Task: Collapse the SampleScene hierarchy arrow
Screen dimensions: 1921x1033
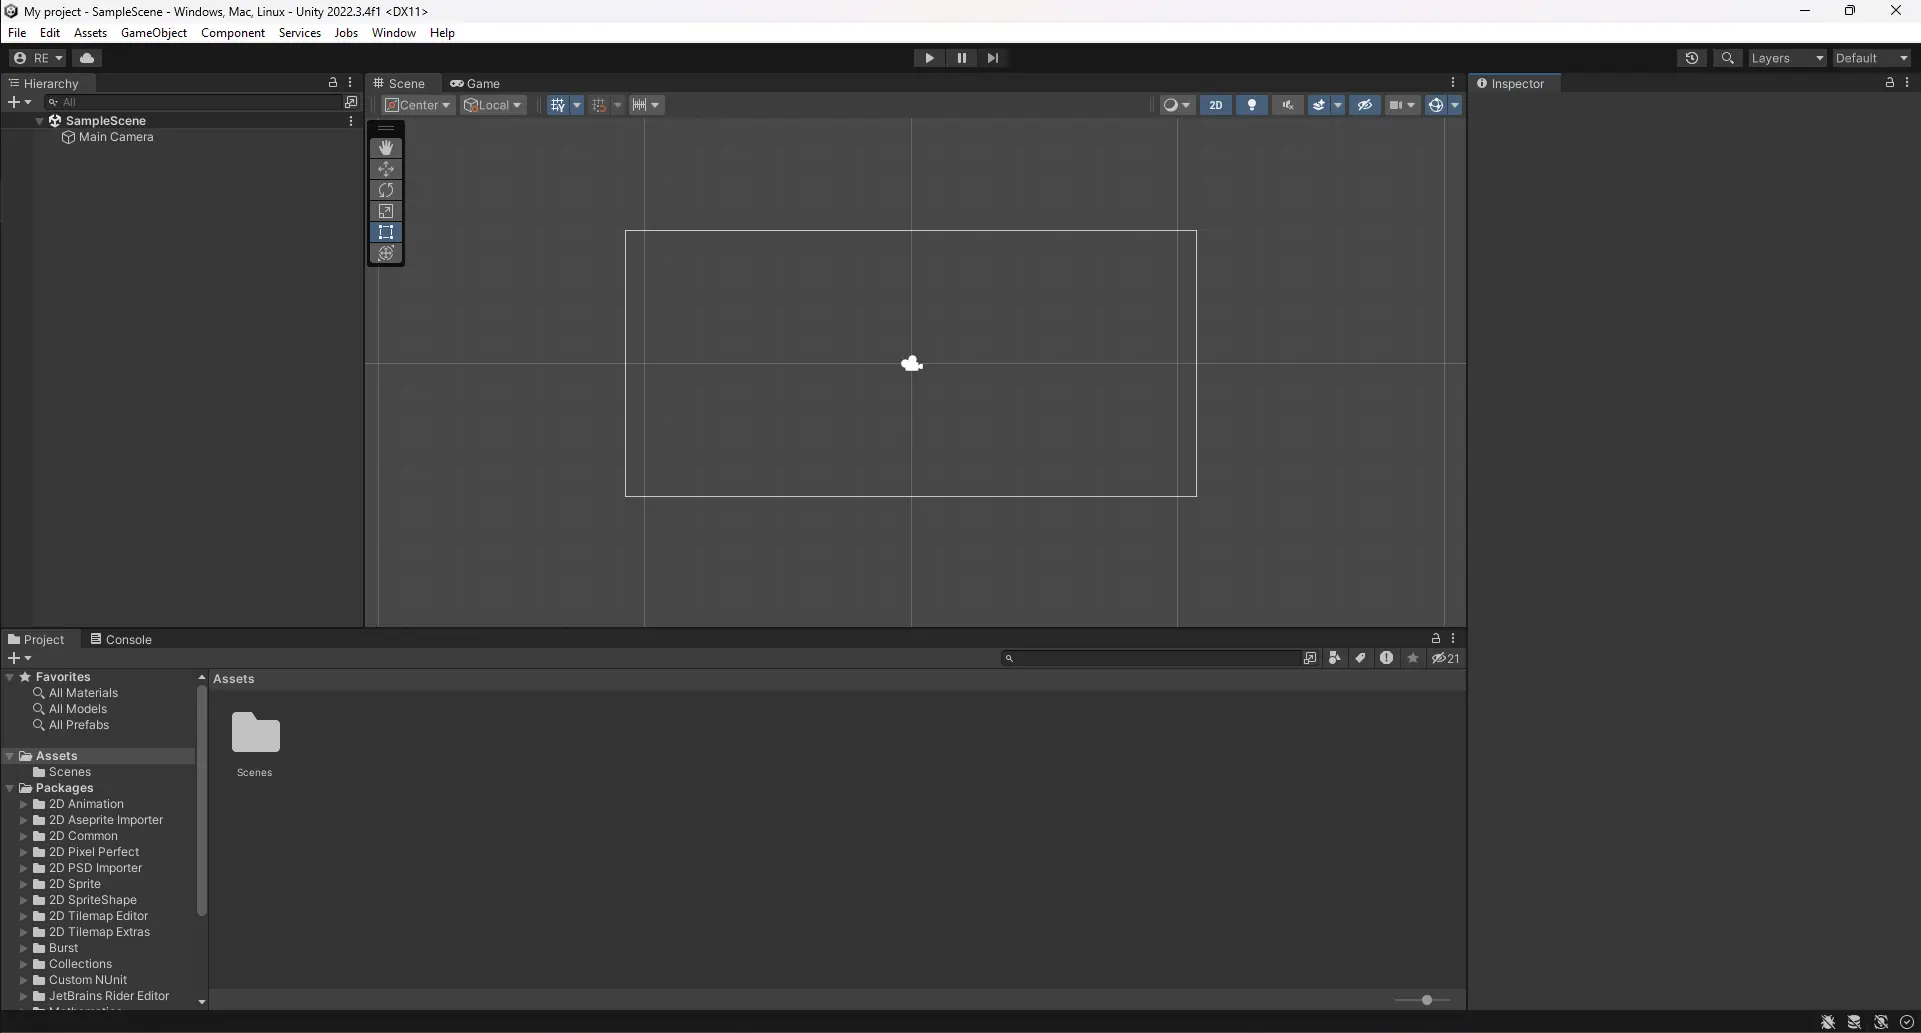Action: coord(39,121)
